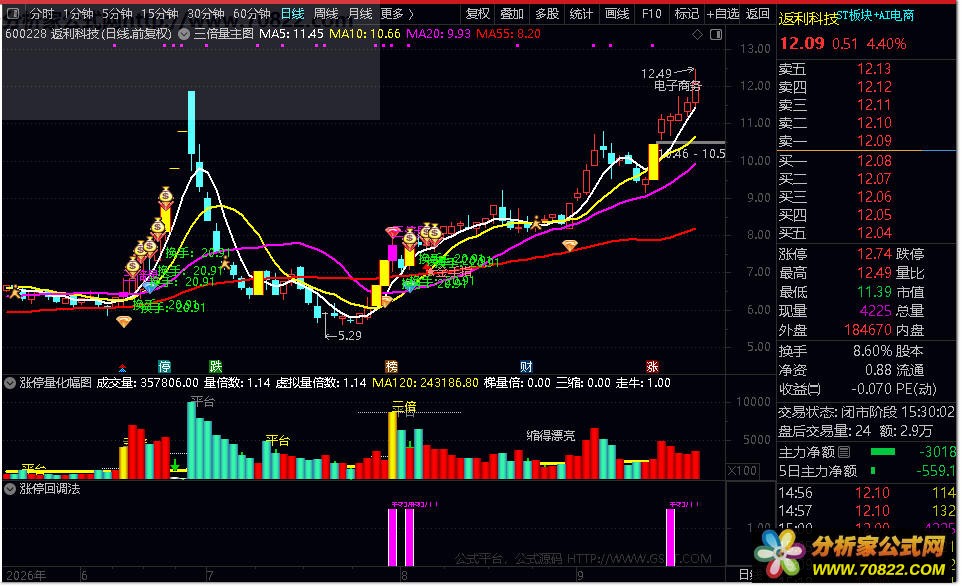Click the red-blue arrow marker below chart

coord(123,368)
